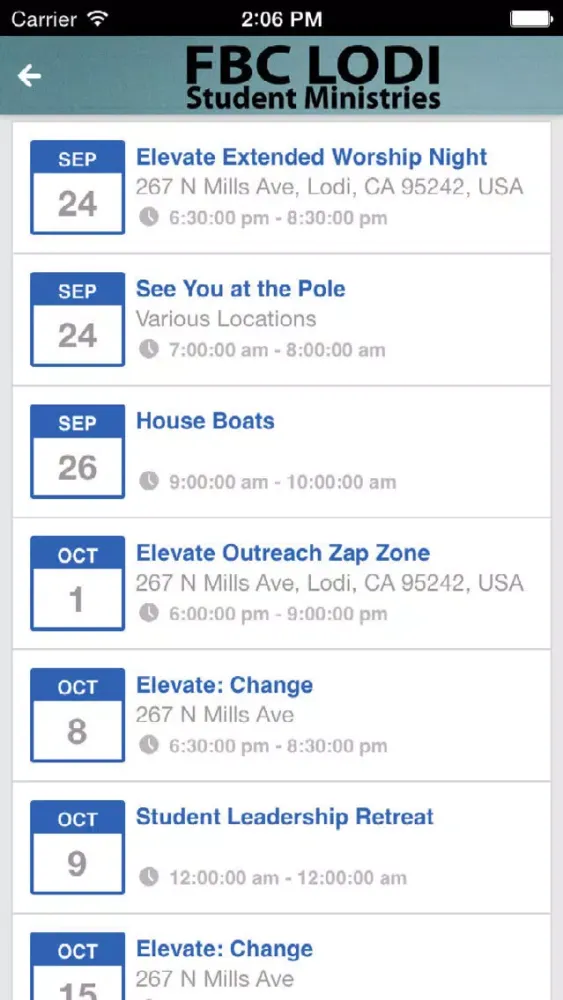Open the Oct 9 calendar badge
The width and height of the screenshot is (563, 1000).
pos(77,847)
